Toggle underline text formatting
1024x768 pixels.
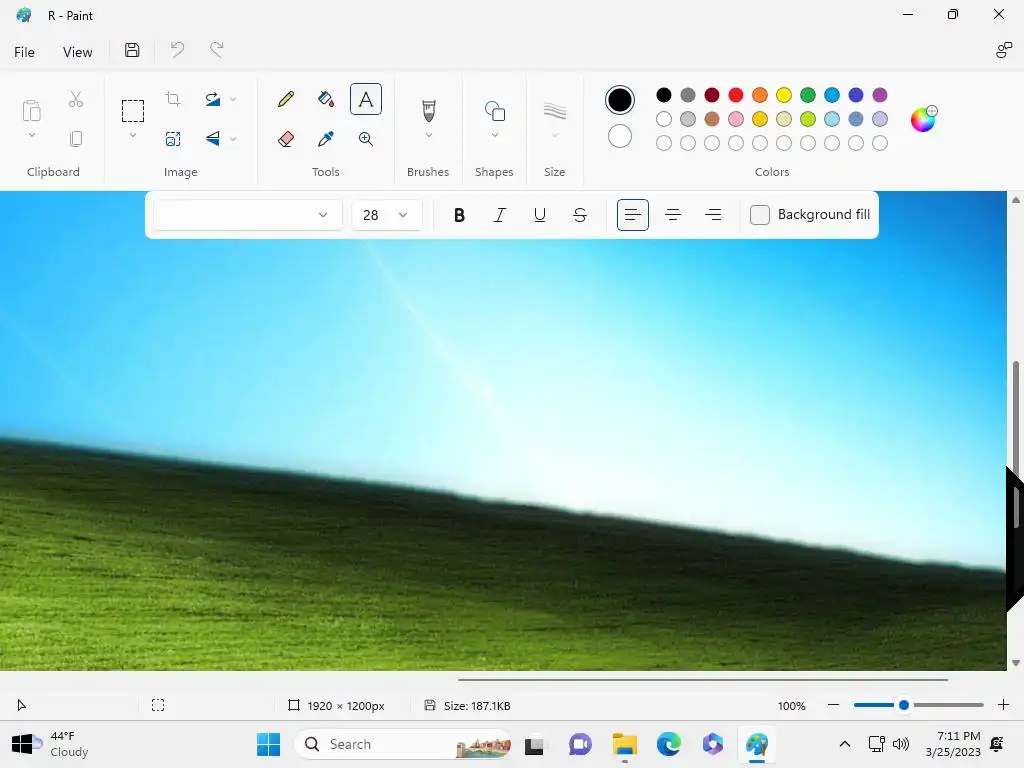point(539,215)
